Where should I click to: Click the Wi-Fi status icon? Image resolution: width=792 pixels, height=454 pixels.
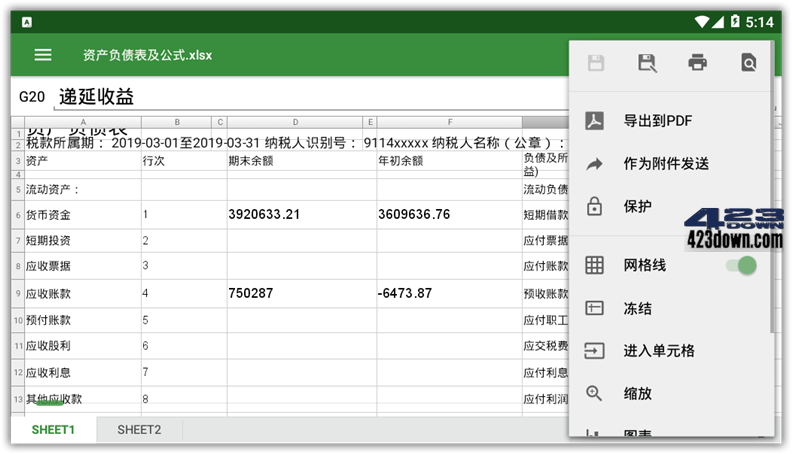[701, 22]
